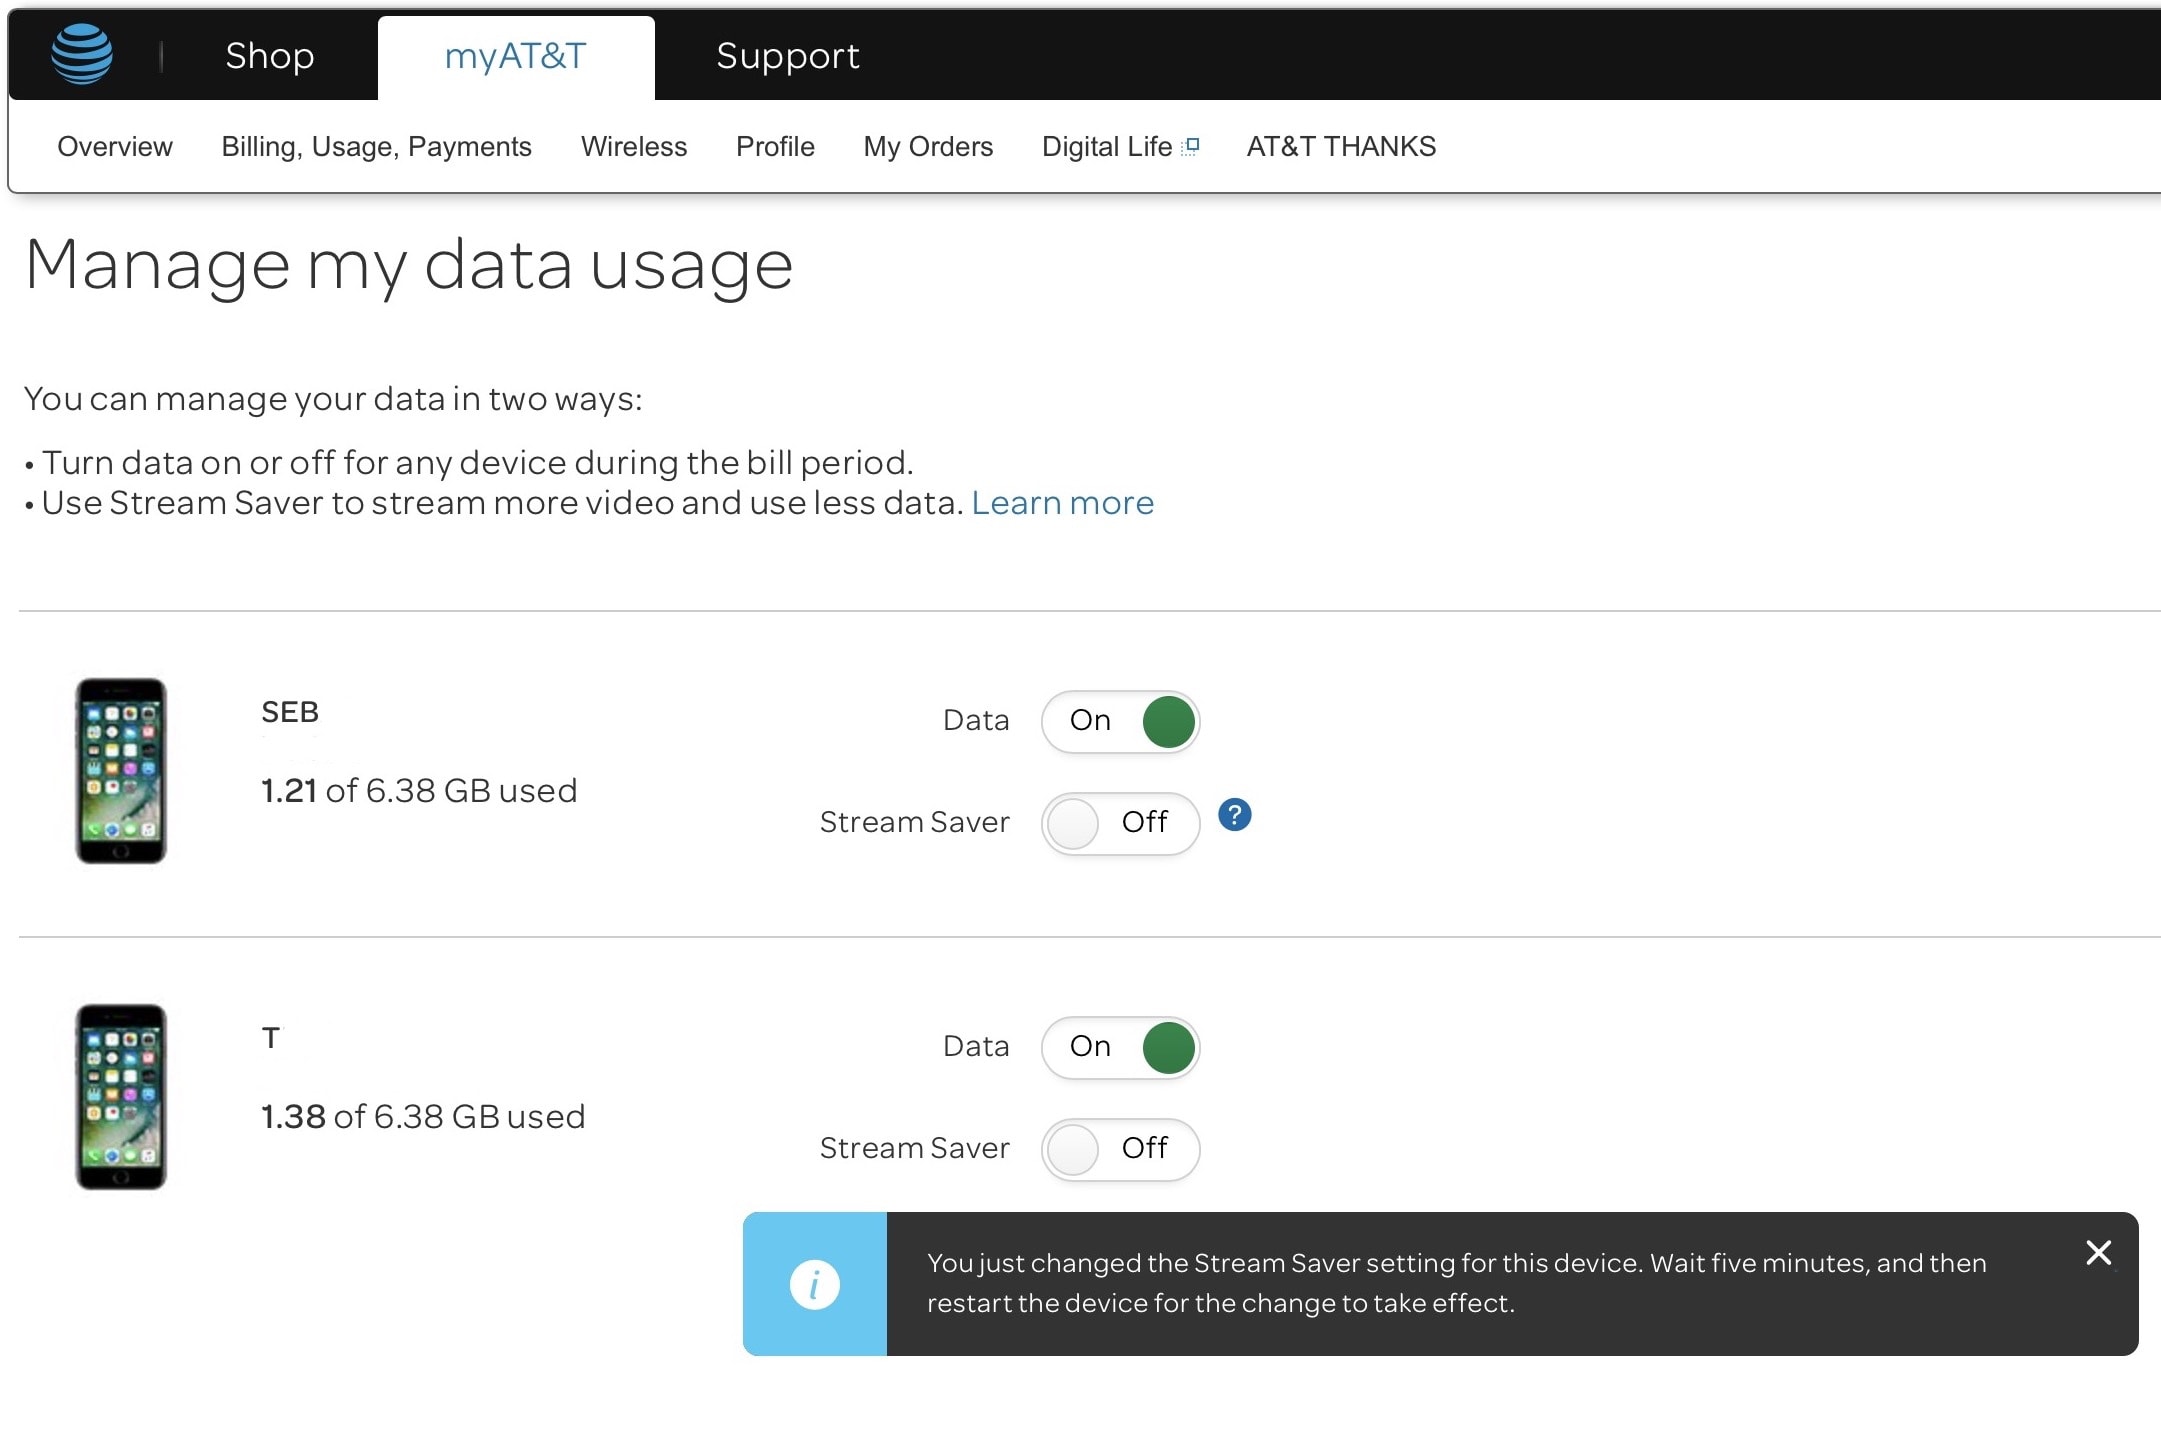The width and height of the screenshot is (2161, 1429).
Task: Open My Orders menu
Action: tap(928, 147)
